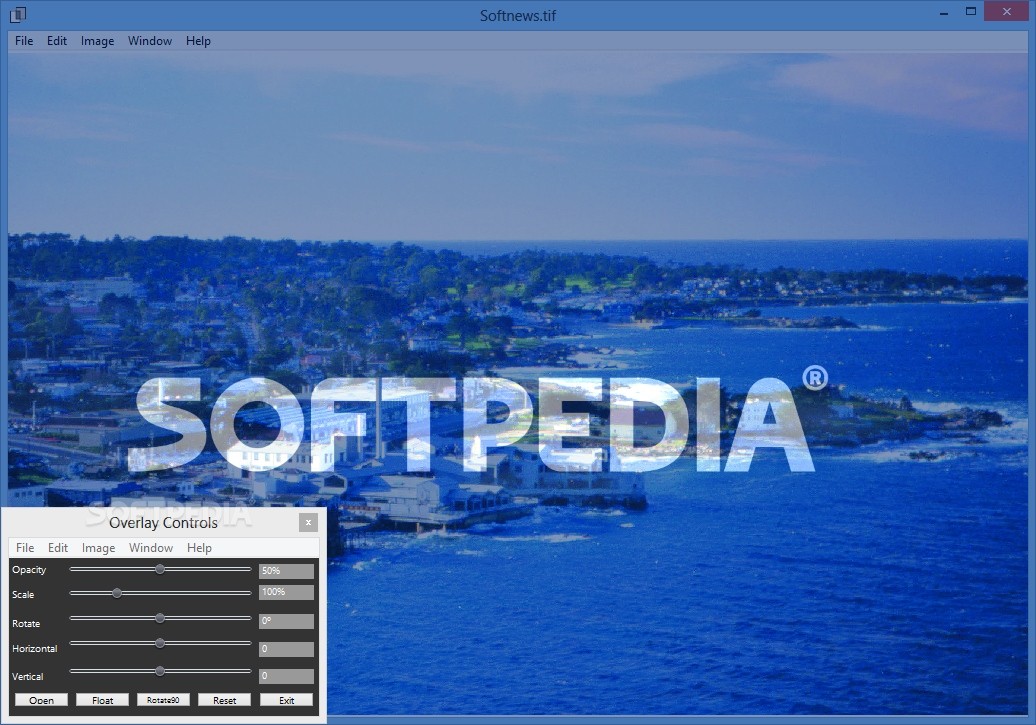Open Image menu in Softnews.tif window

point(97,41)
